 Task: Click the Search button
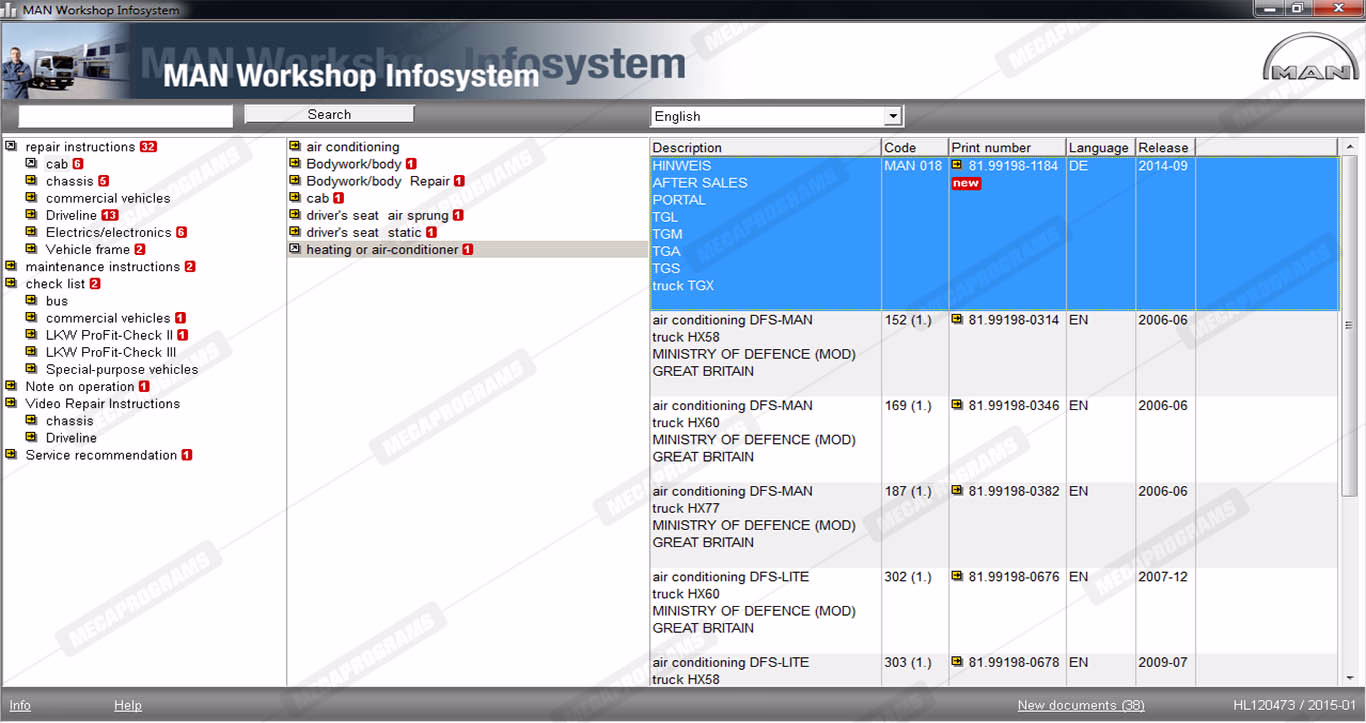329,114
